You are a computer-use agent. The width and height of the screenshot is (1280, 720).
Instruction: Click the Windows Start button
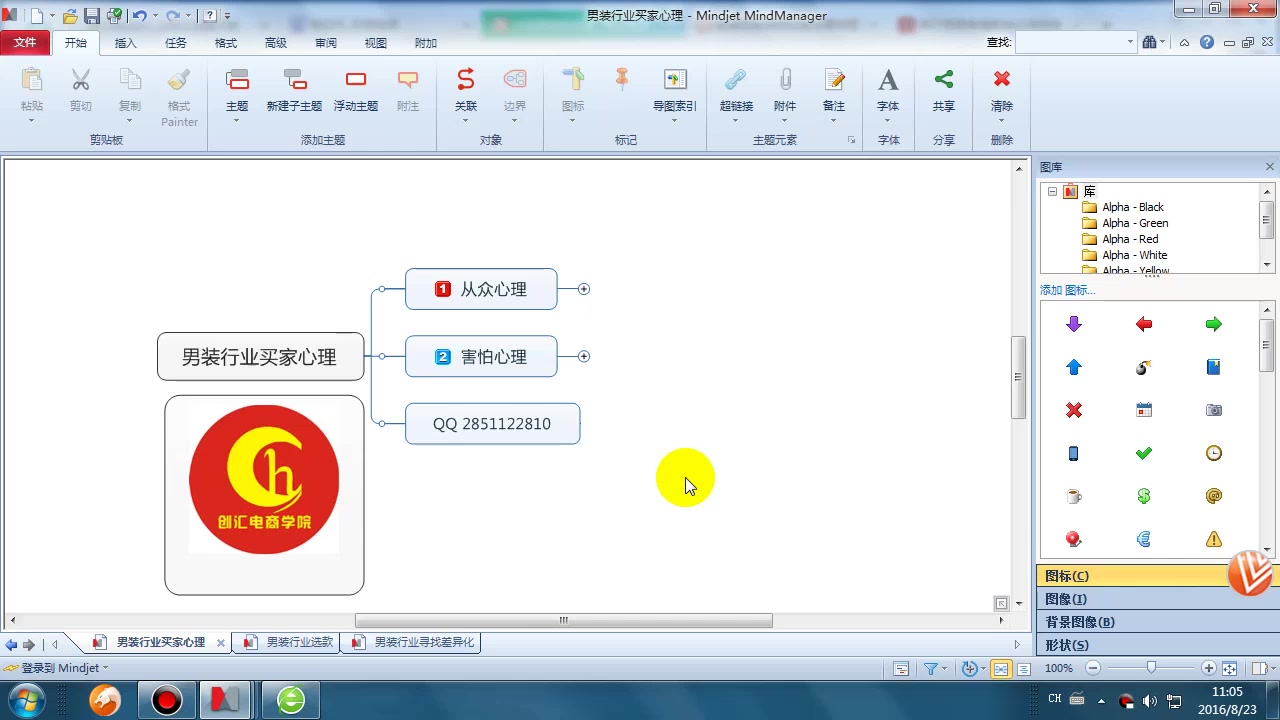pos(24,699)
